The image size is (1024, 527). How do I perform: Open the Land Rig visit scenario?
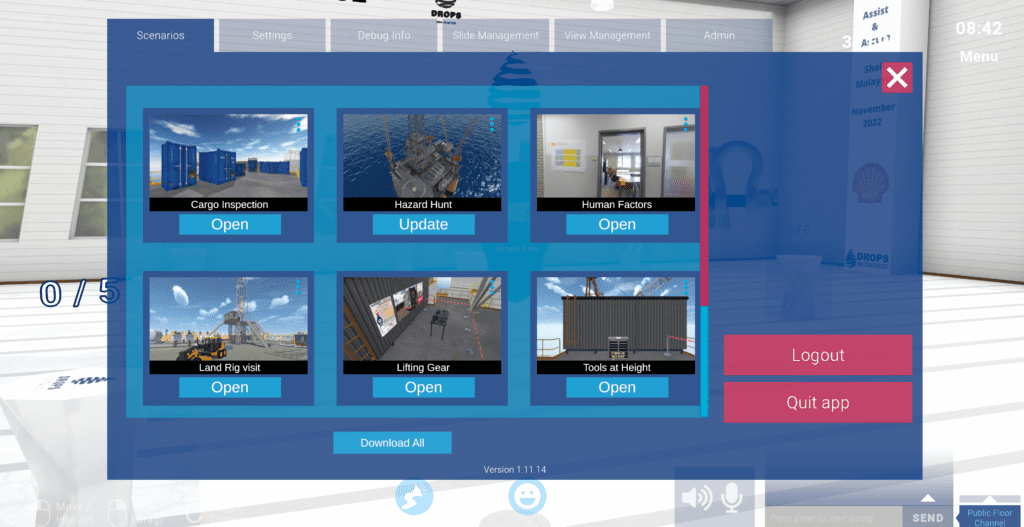(230, 387)
